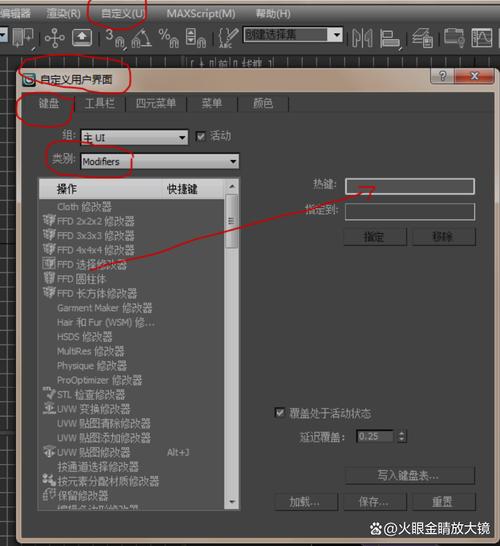Viewport: 500px width, 546px height.
Task: Open the 帮助(H) menu
Action: tap(273, 14)
